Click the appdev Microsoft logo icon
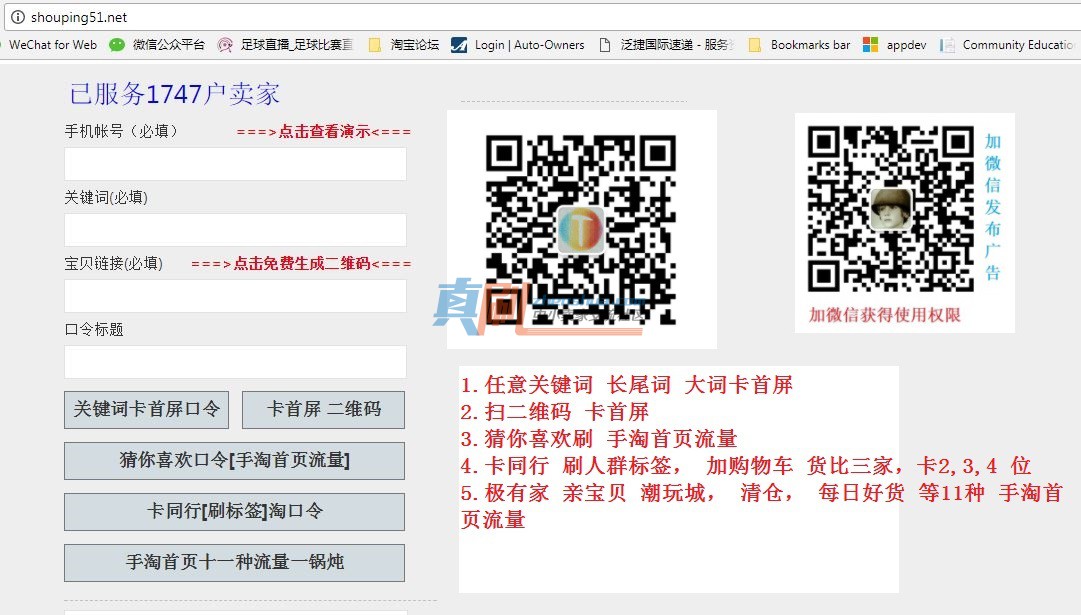The width and height of the screenshot is (1081, 615). tap(871, 45)
